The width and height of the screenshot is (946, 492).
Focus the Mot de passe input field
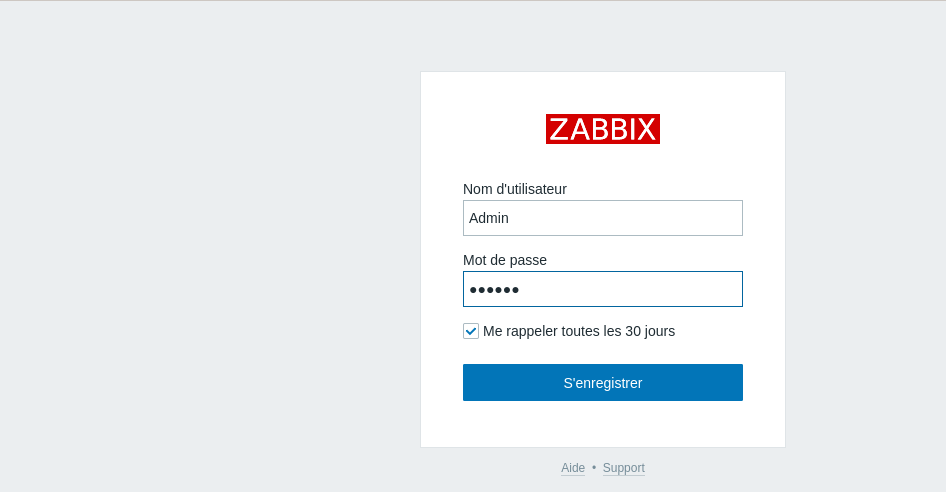602,289
